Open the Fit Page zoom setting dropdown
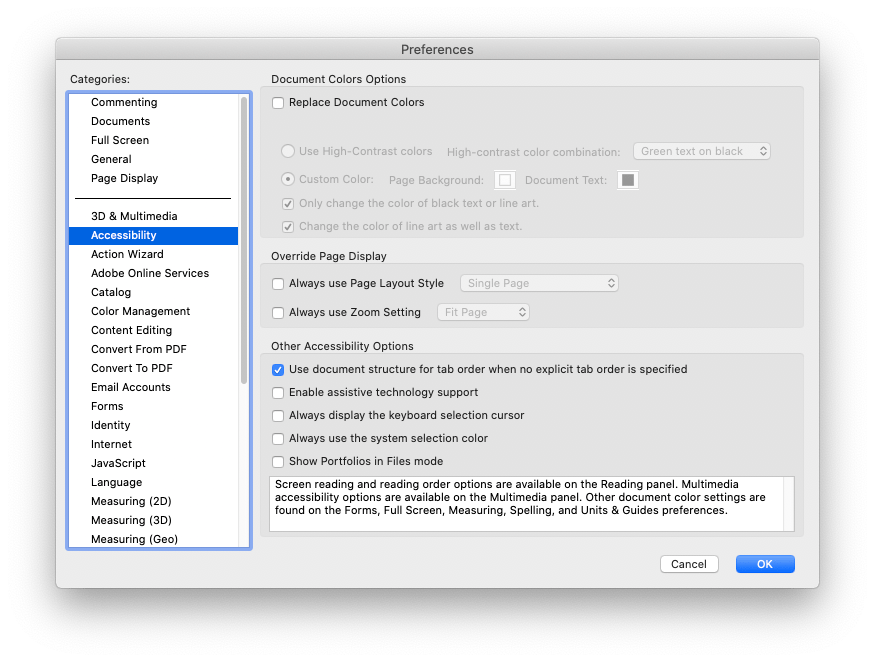 coord(483,312)
